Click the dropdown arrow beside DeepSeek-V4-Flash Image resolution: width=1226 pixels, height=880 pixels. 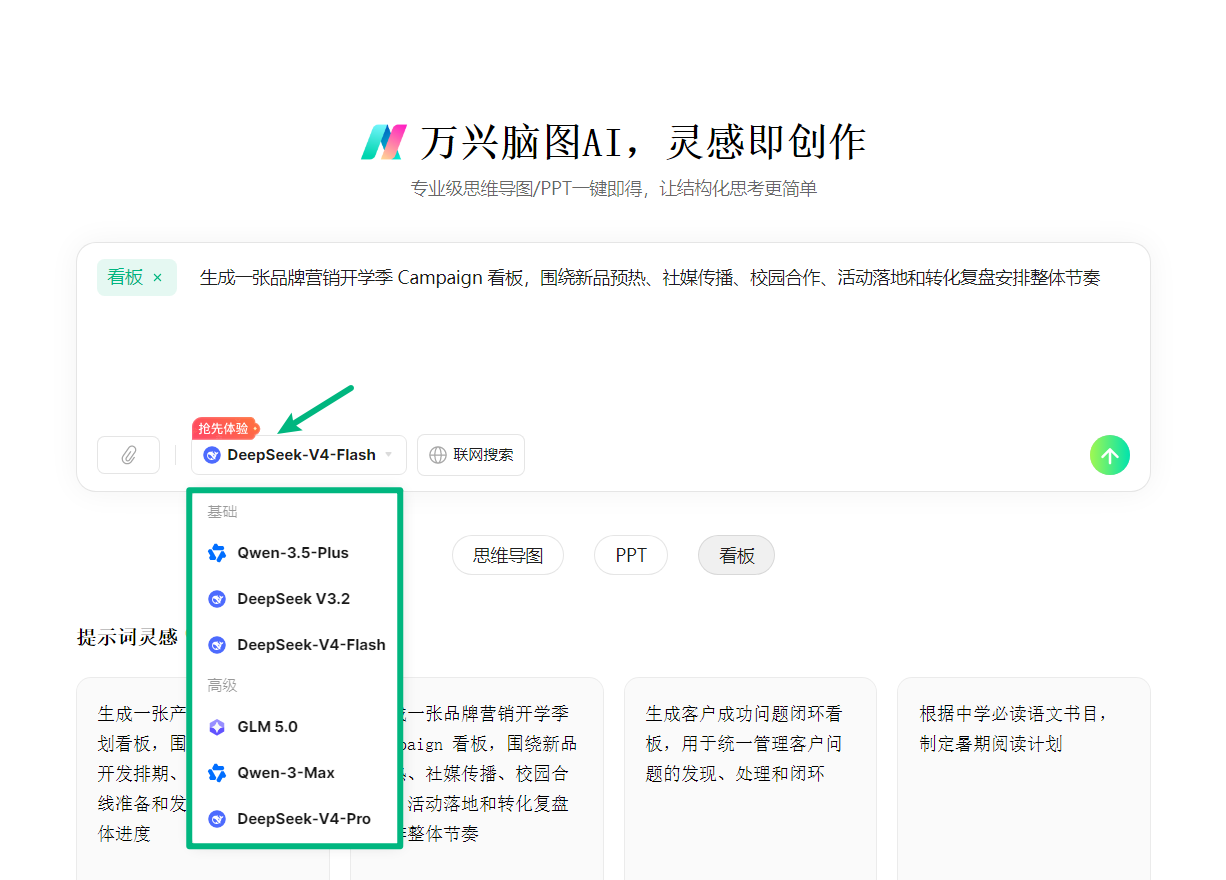[388, 455]
